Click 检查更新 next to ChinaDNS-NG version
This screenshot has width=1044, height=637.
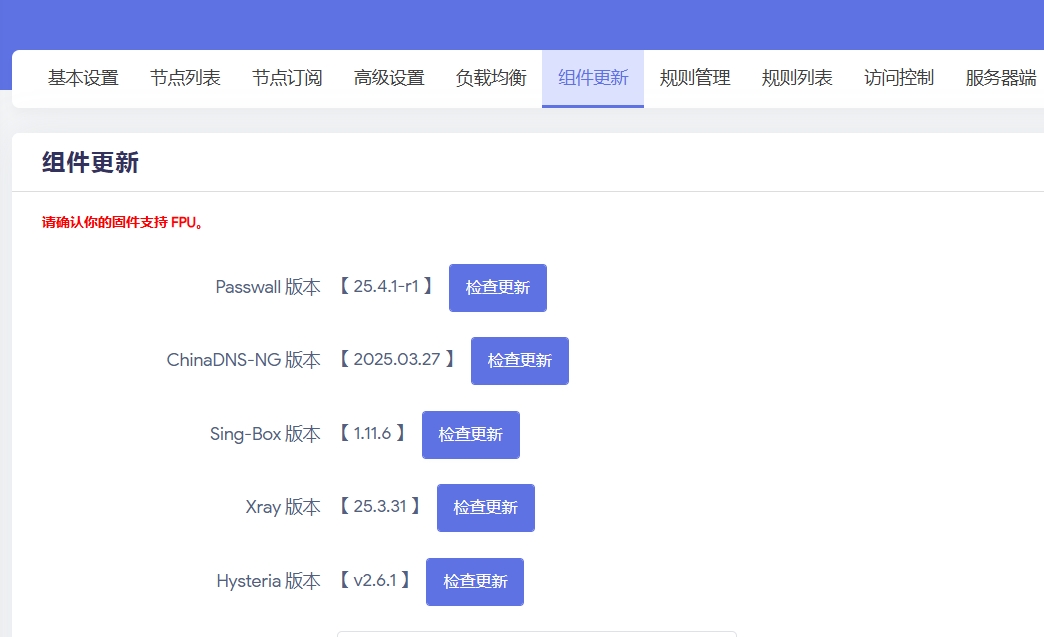[x=520, y=361]
